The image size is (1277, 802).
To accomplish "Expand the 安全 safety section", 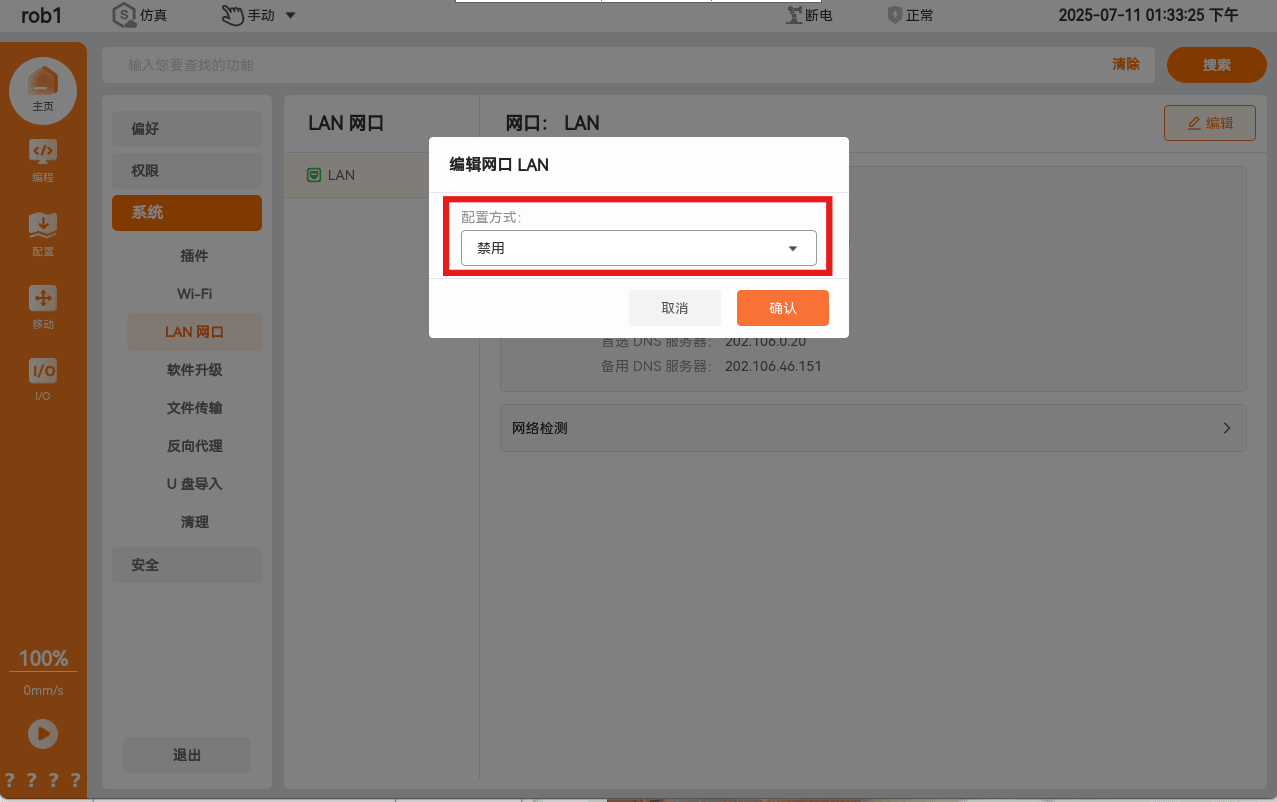I will [187, 565].
